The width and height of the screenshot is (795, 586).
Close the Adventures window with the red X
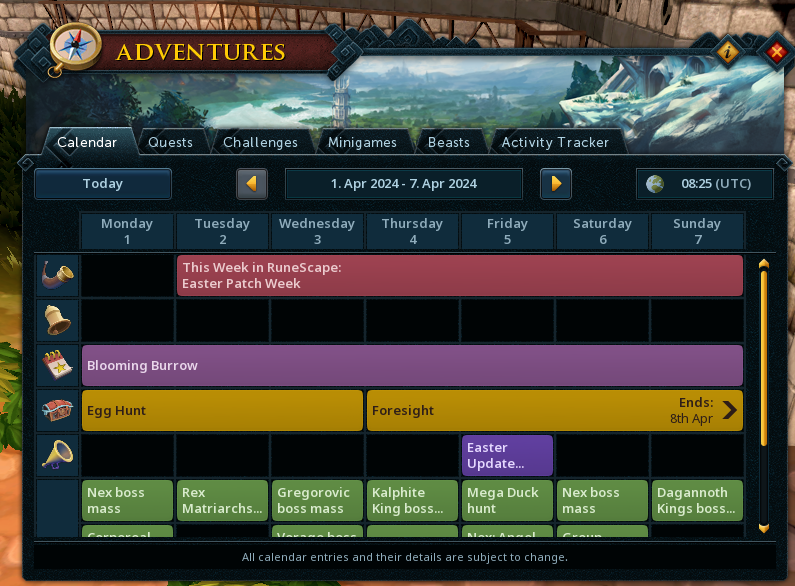[776, 51]
